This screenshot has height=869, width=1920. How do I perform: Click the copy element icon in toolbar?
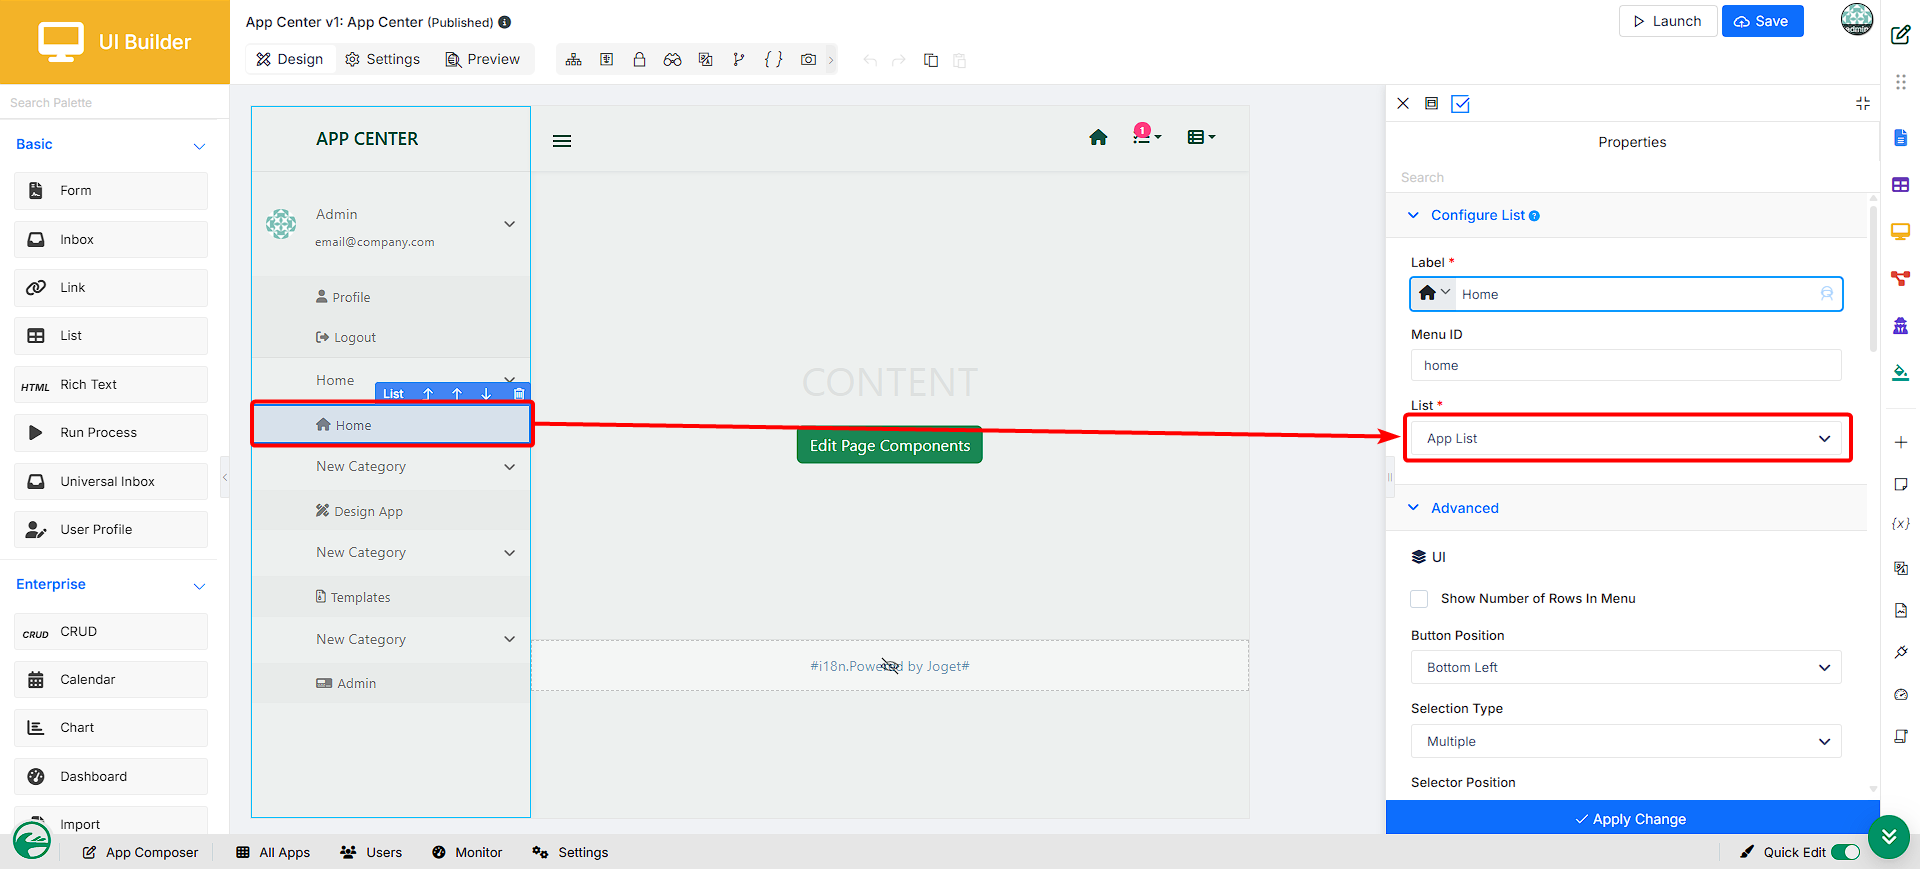tap(931, 60)
